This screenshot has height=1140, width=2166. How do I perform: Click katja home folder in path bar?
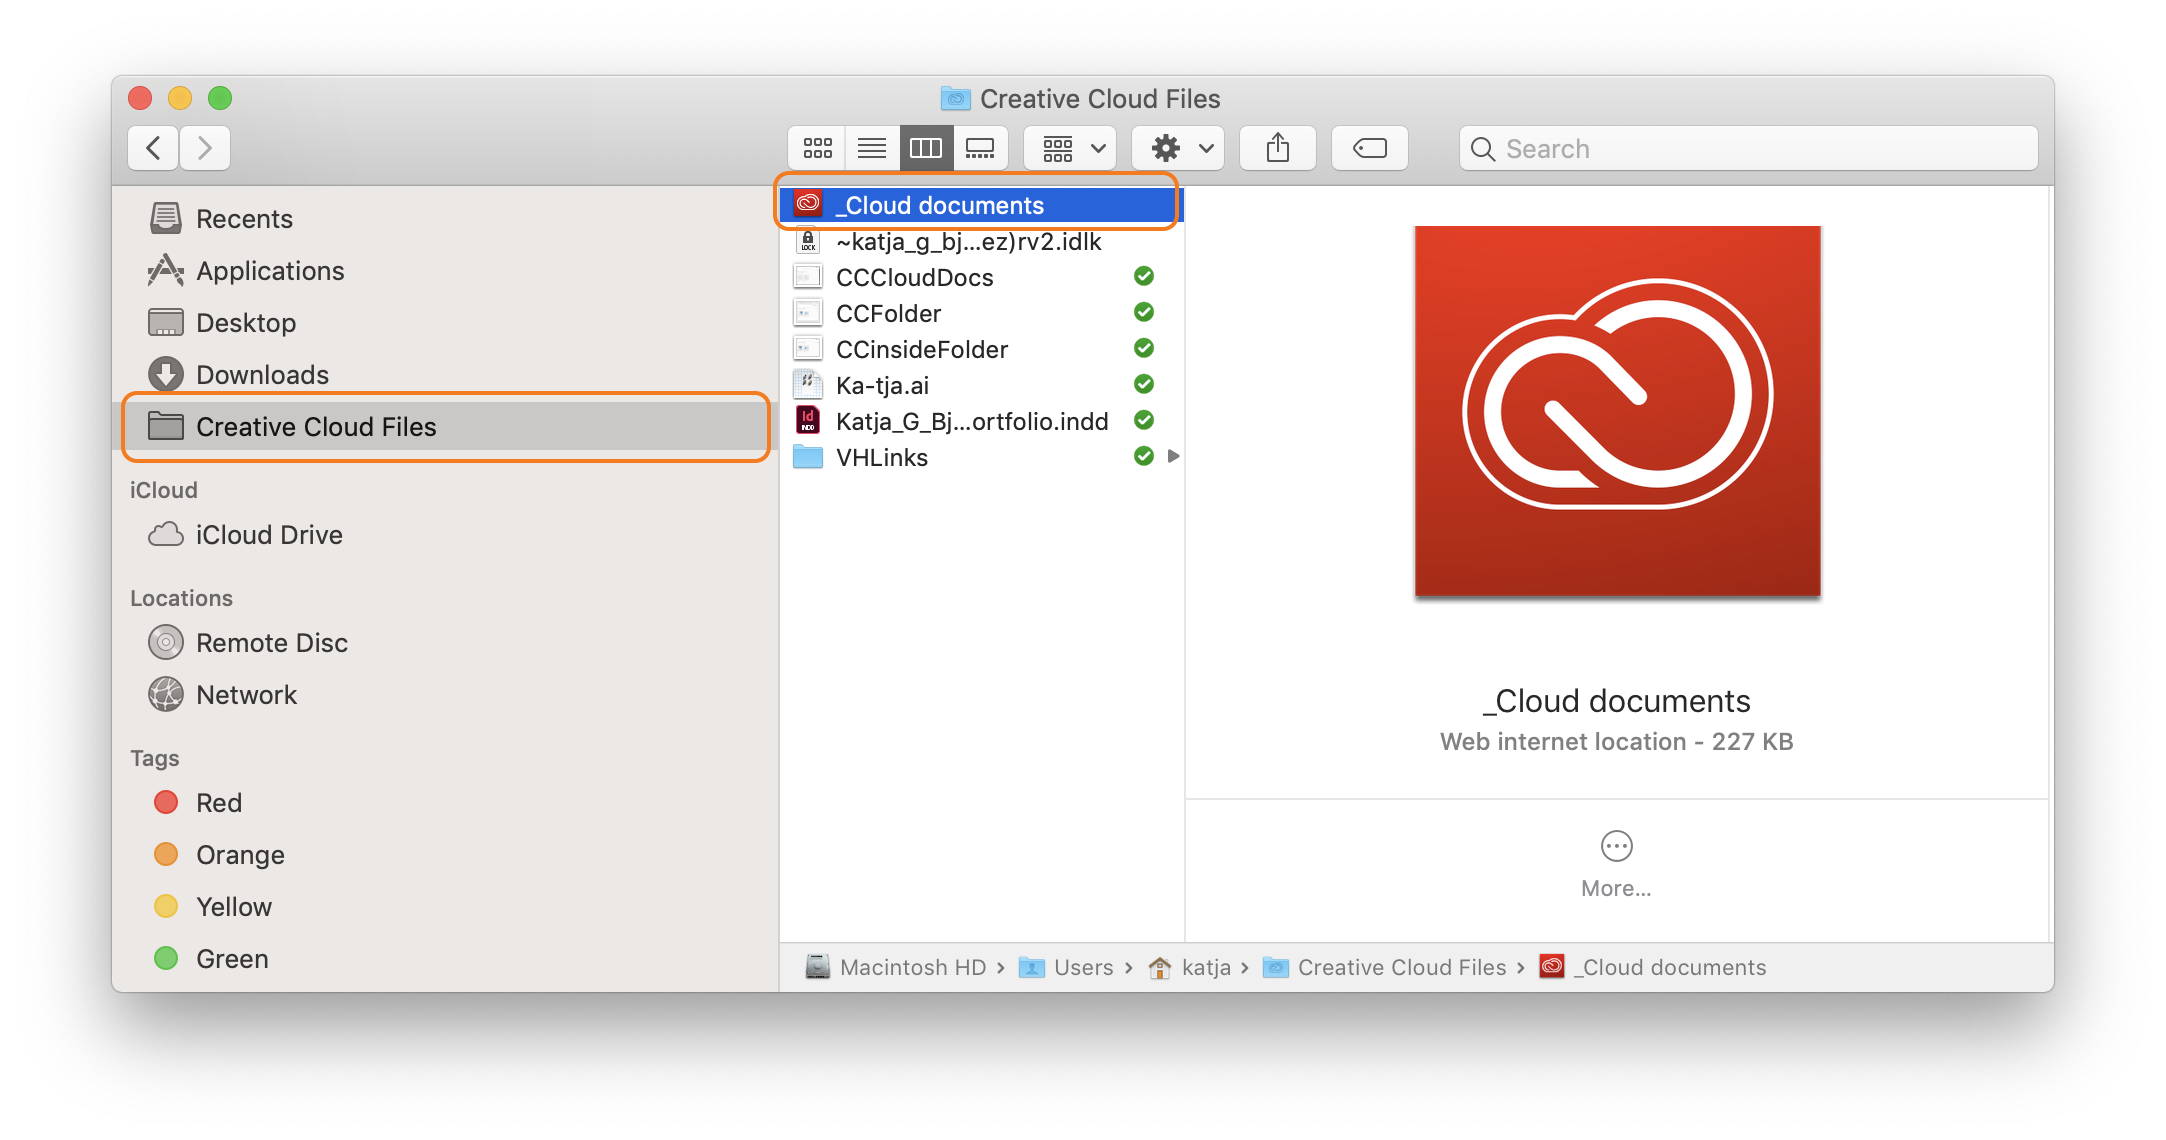[x=1189, y=967]
